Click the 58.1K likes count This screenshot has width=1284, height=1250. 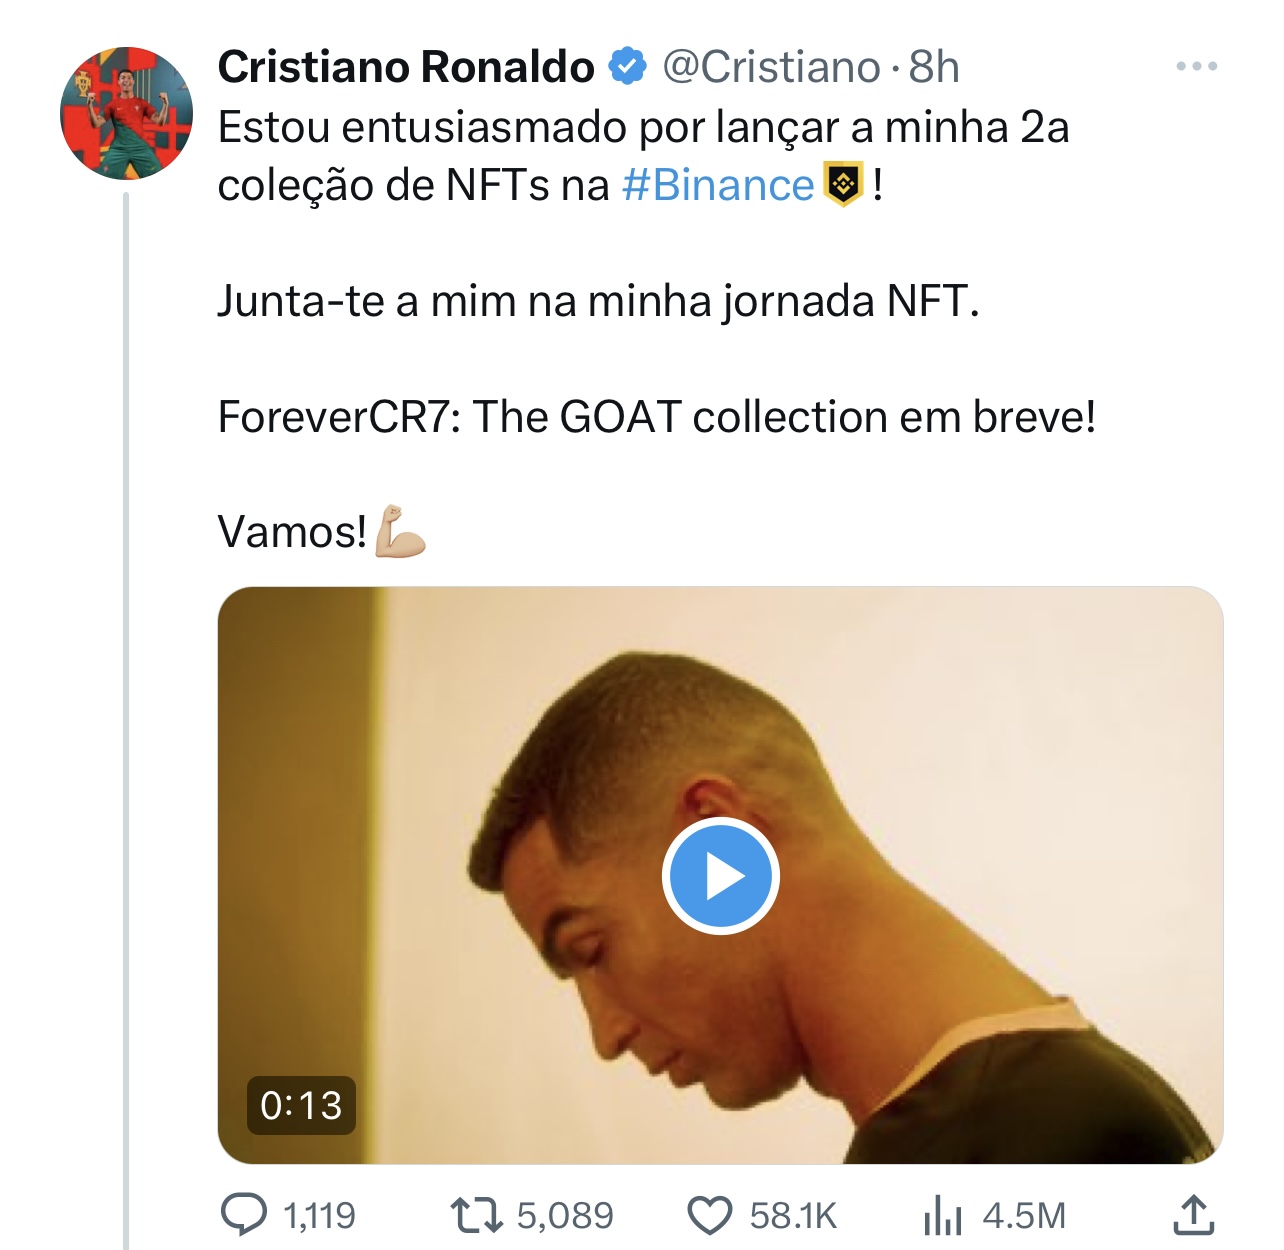(793, 1216)
